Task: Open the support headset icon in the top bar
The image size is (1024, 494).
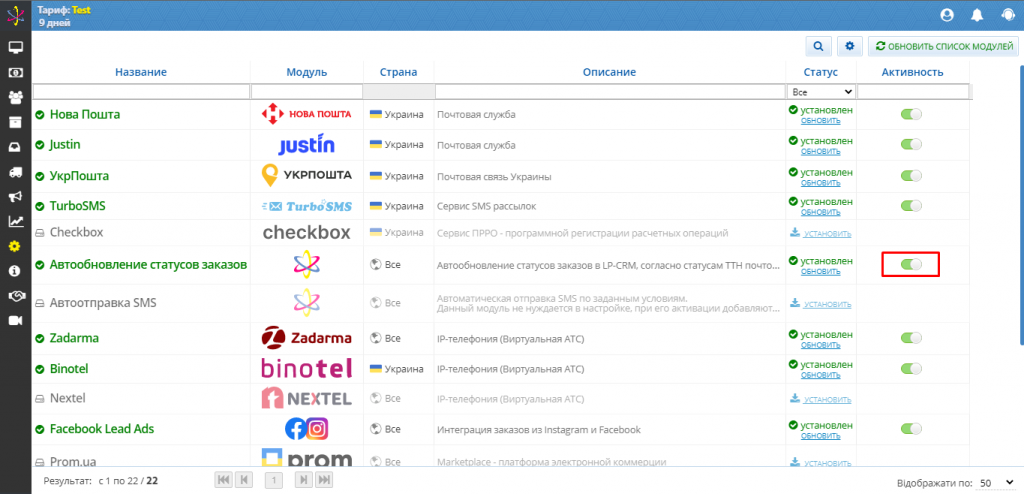Action: click(x=1007, y=16)
